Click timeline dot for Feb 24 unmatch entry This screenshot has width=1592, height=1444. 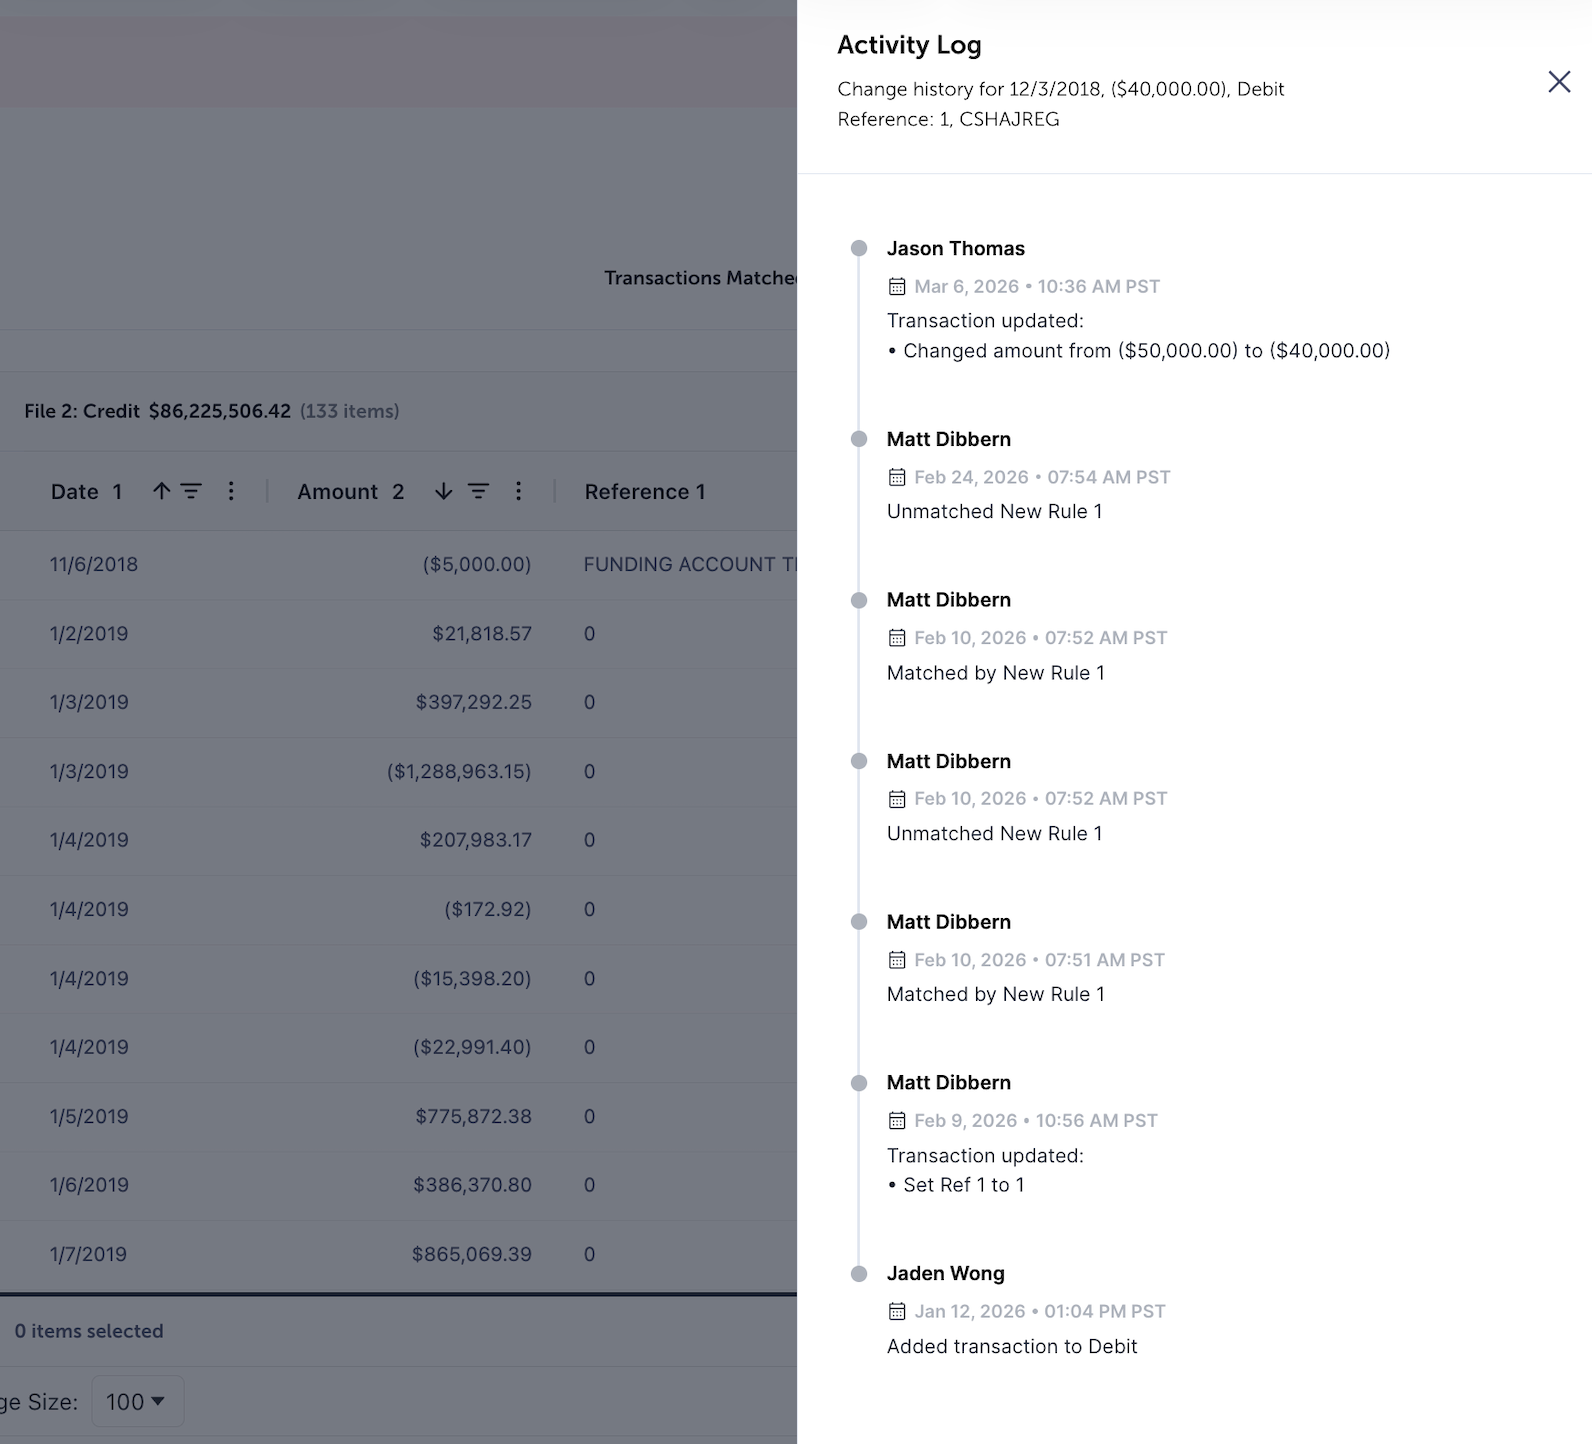click(859, 439)
